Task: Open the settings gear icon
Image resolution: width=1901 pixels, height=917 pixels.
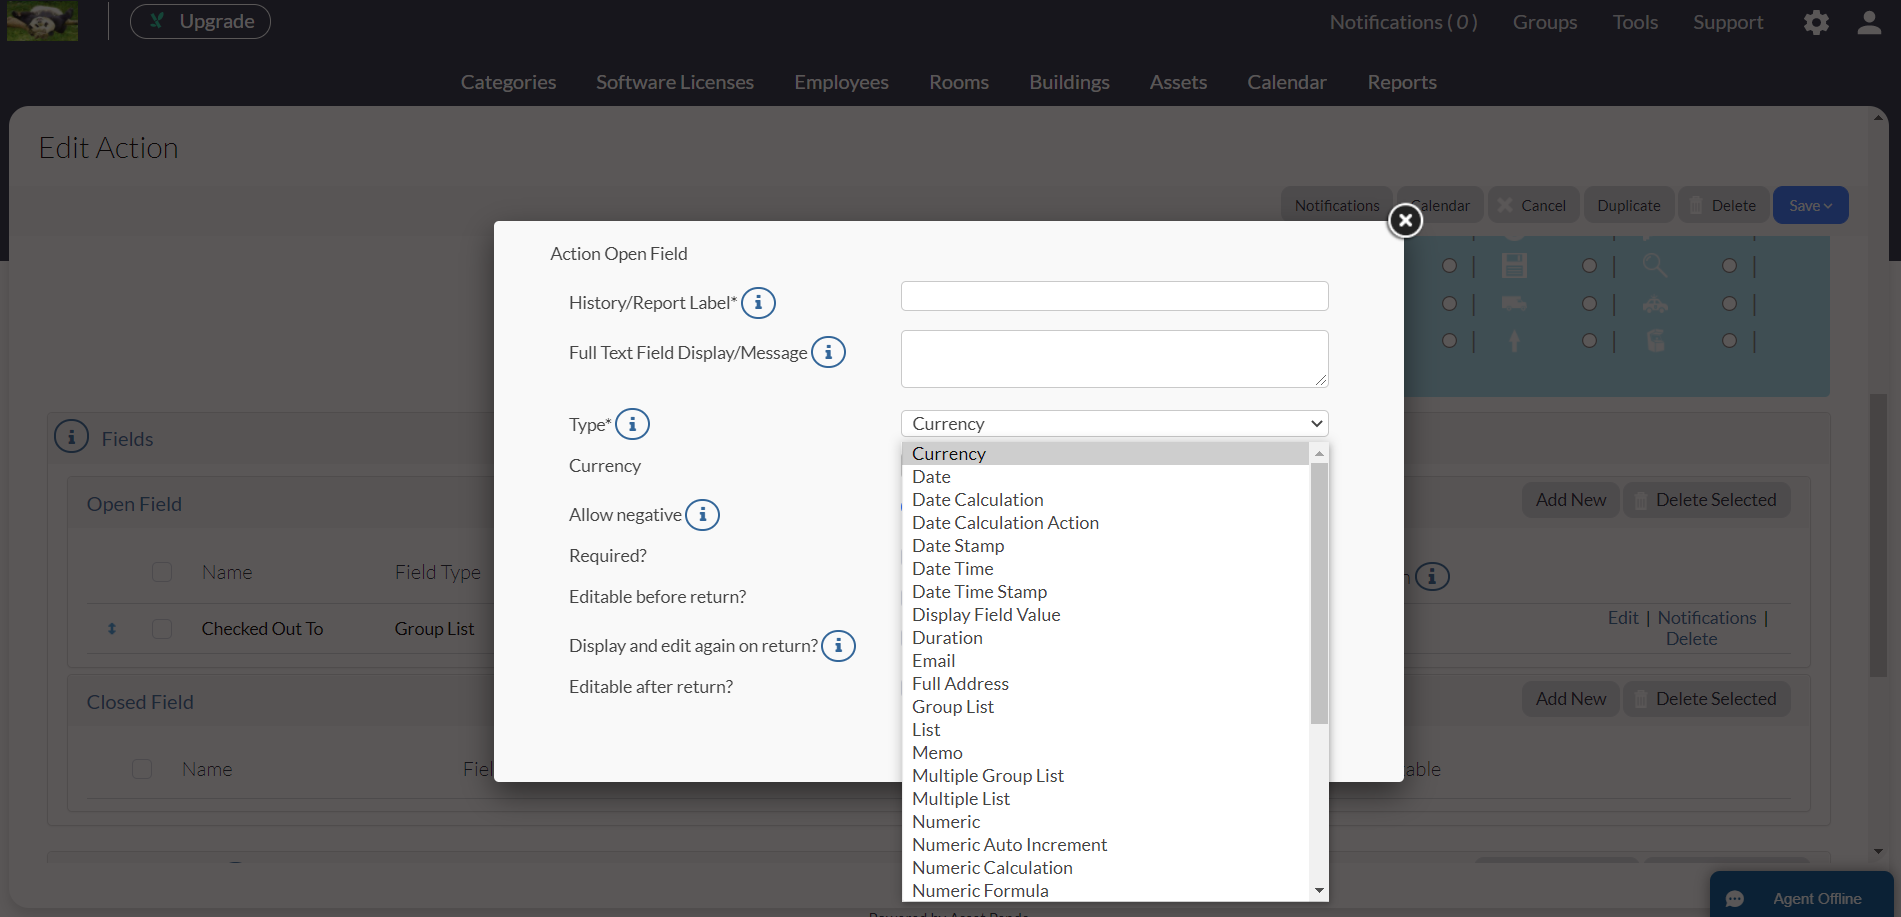Action: pyautogui.click(x=1816, y=22)
